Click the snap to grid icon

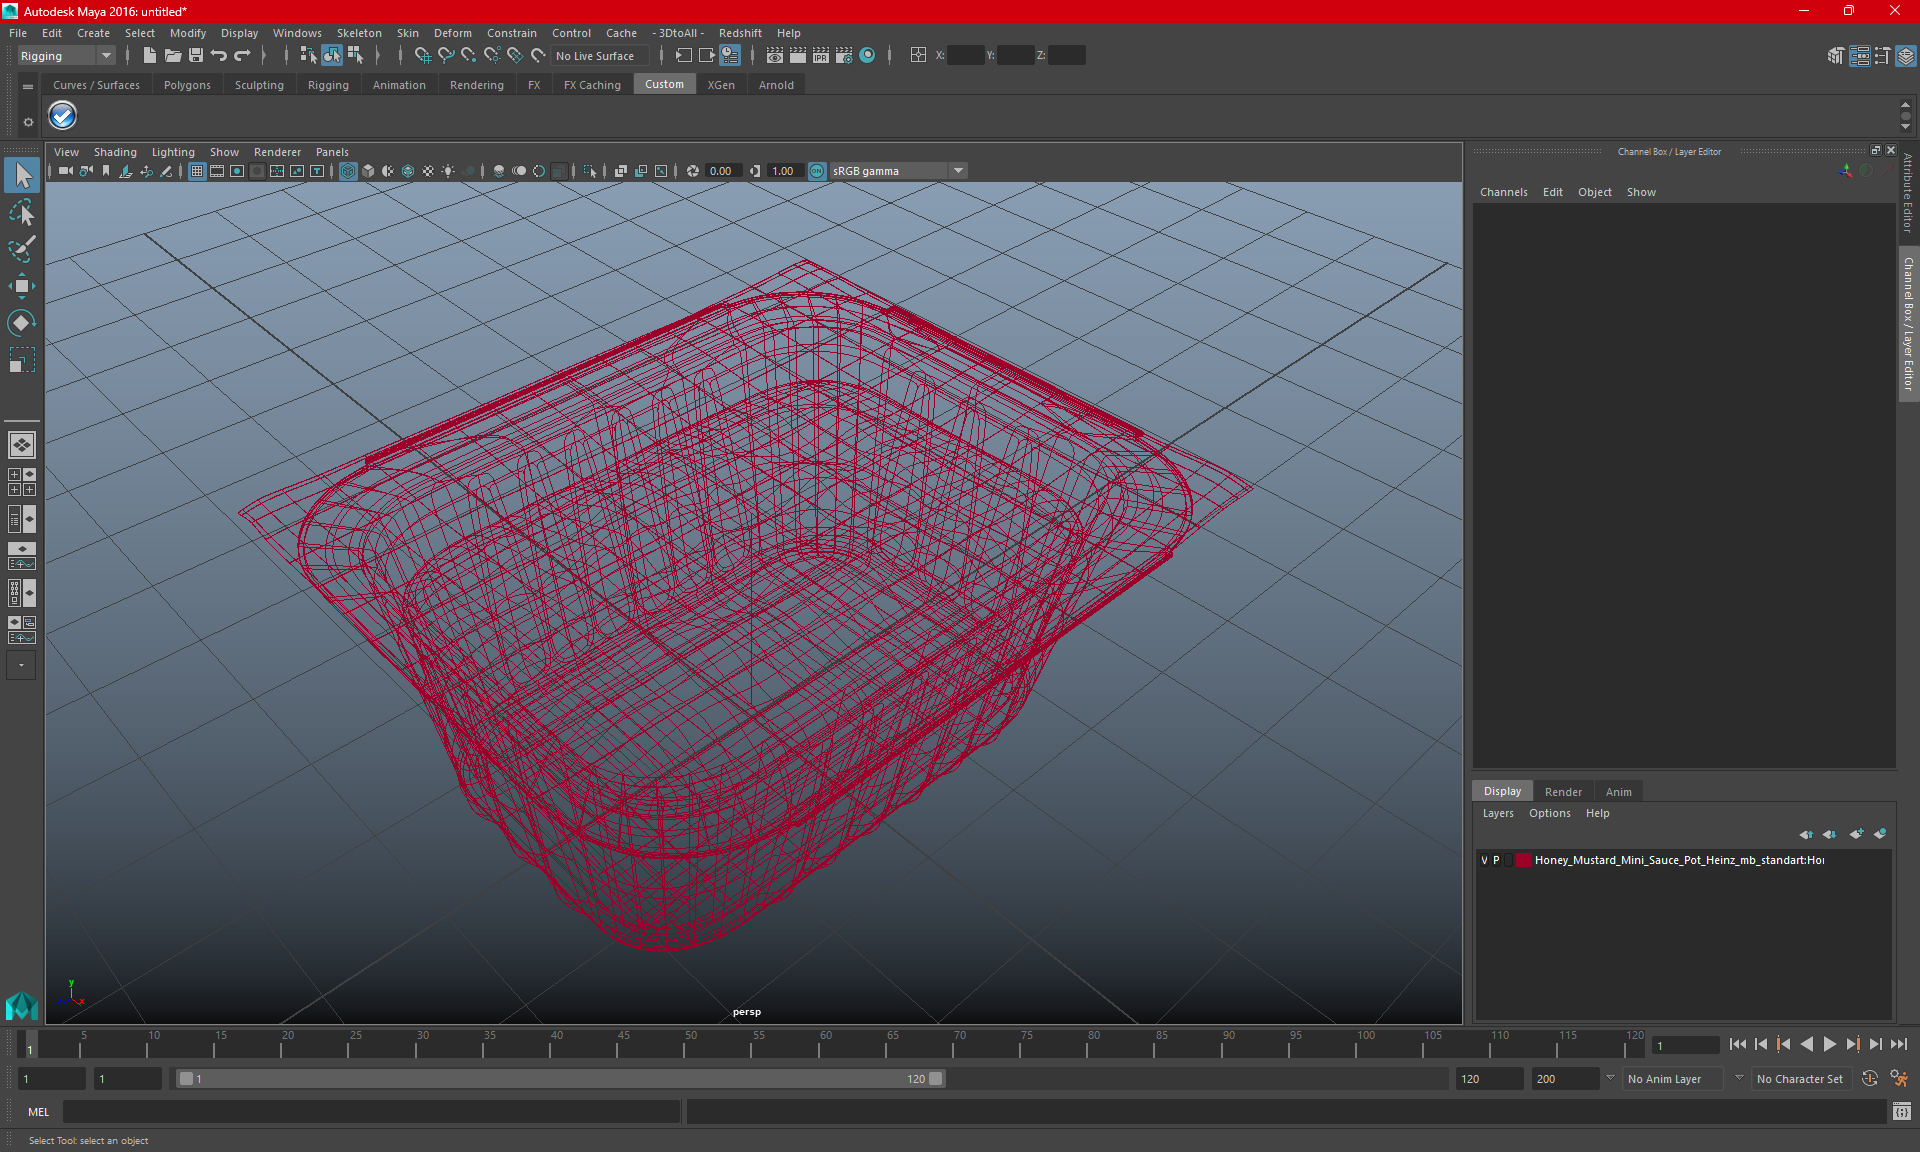pyautogui.click(x=421, y=55)
